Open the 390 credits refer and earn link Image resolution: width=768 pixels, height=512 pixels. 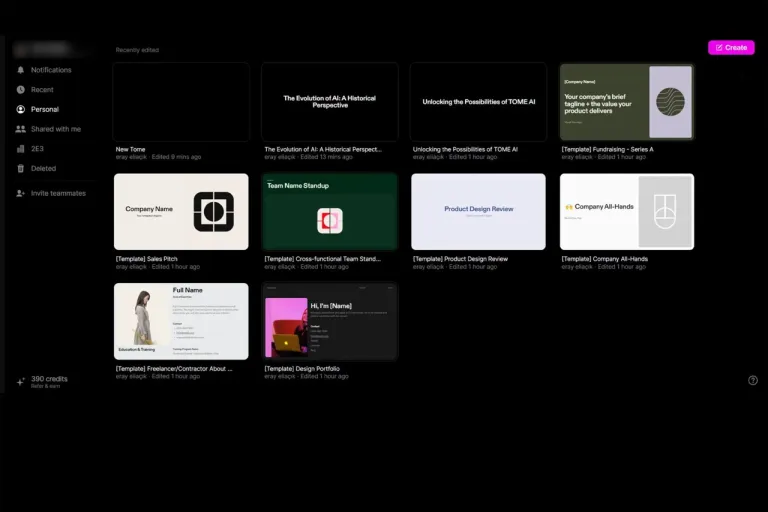click(49, 382)
